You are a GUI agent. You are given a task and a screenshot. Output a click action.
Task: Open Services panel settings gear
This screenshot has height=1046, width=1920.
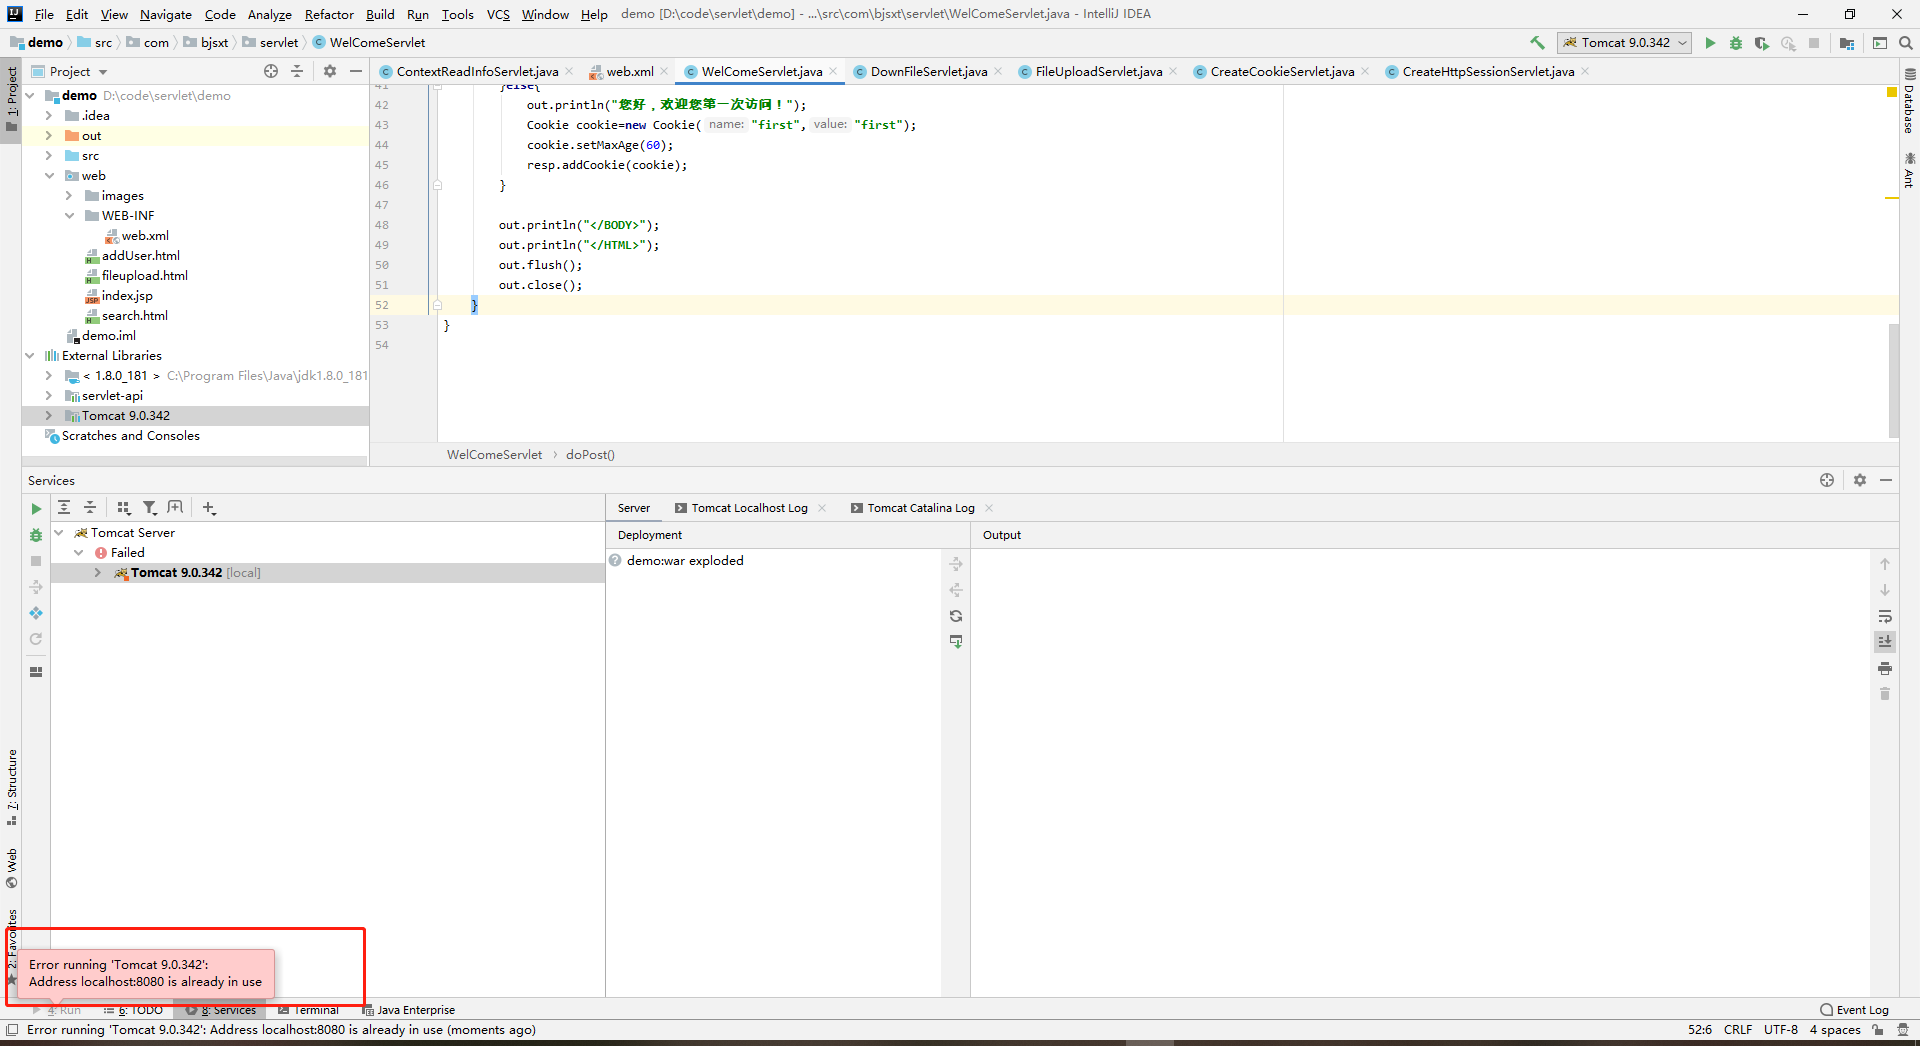tap(1860, 480)
